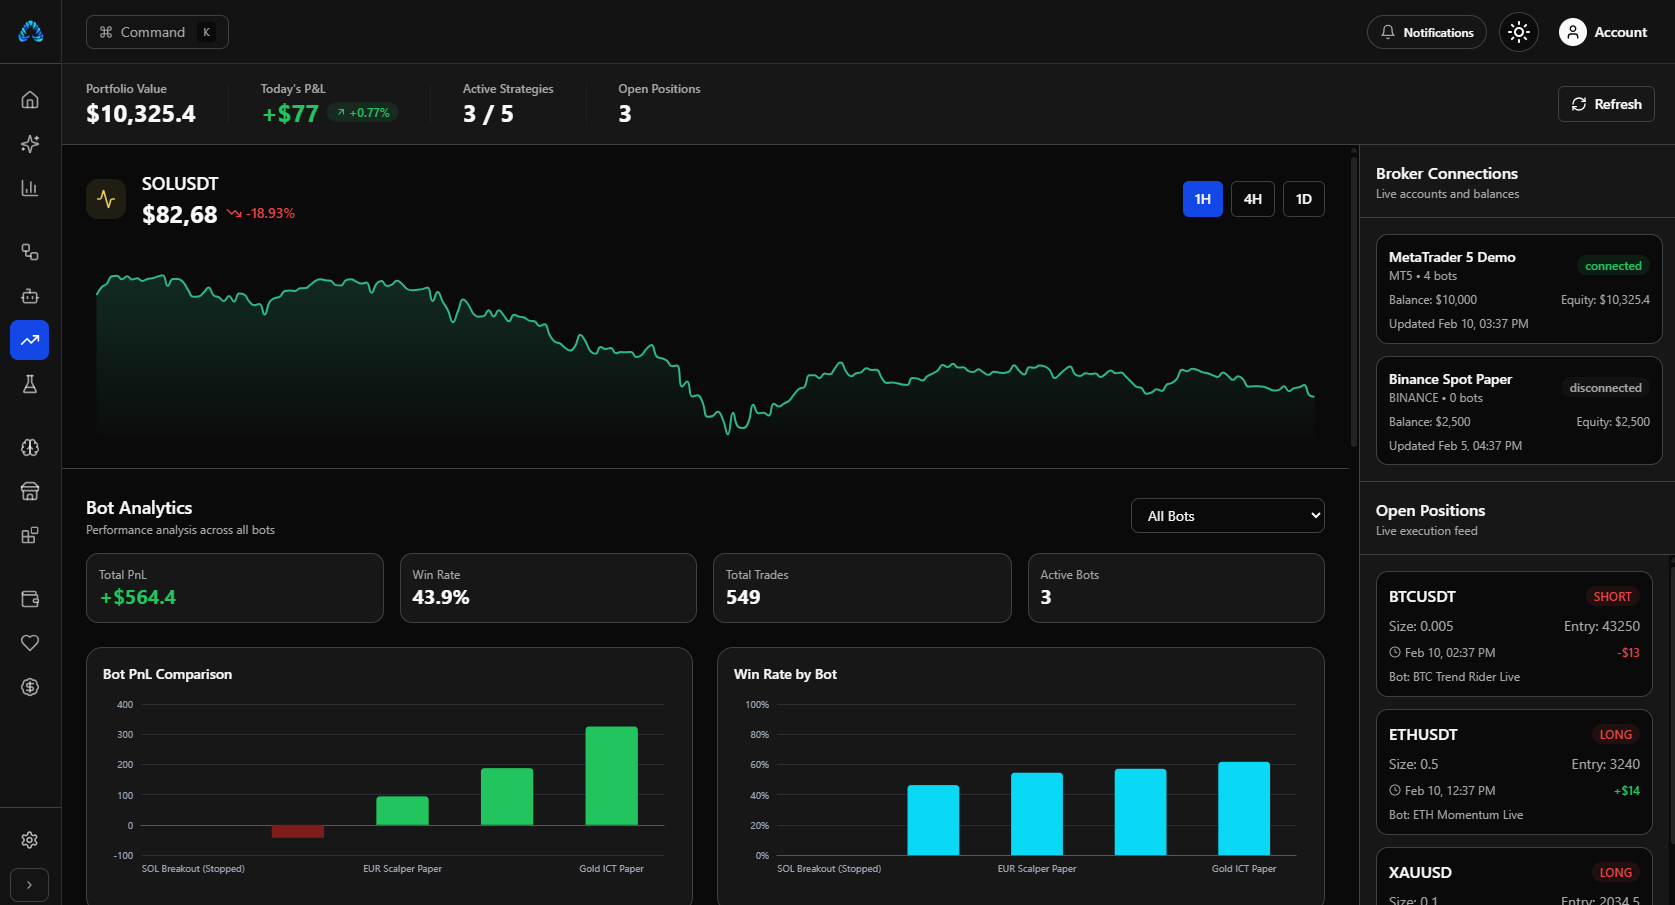Open the BTCUSDT position card
Image resolution: width=1675 pixels, height=905 pixels.
1514,634
